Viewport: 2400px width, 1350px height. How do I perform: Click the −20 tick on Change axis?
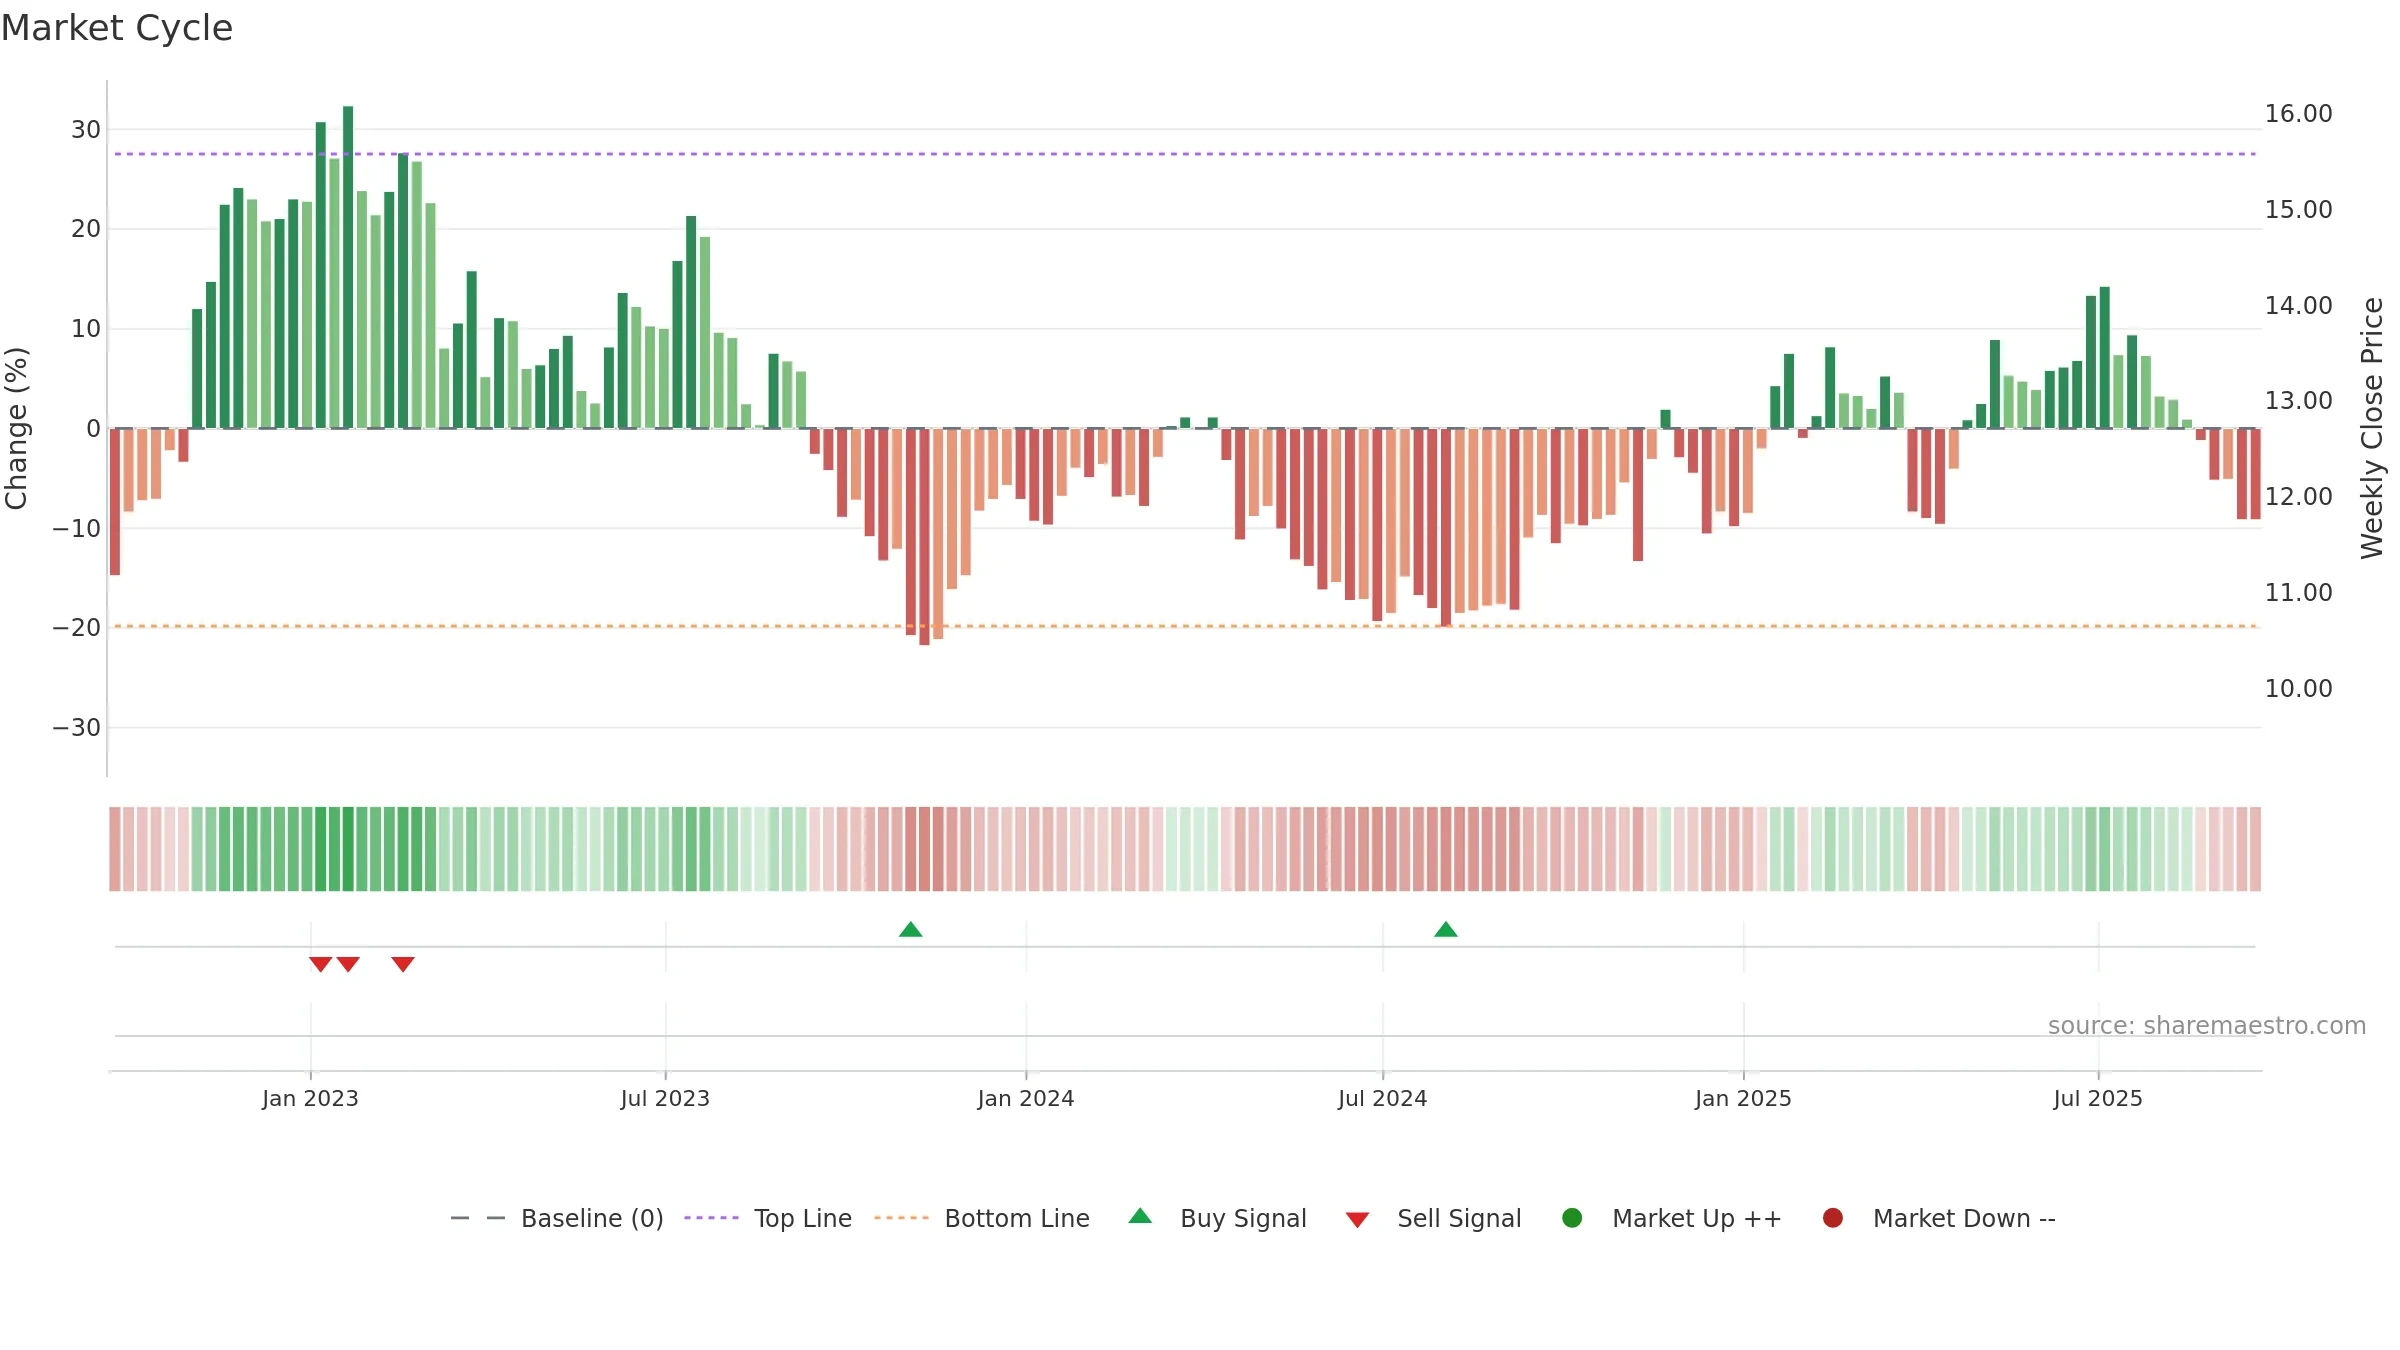77,628
